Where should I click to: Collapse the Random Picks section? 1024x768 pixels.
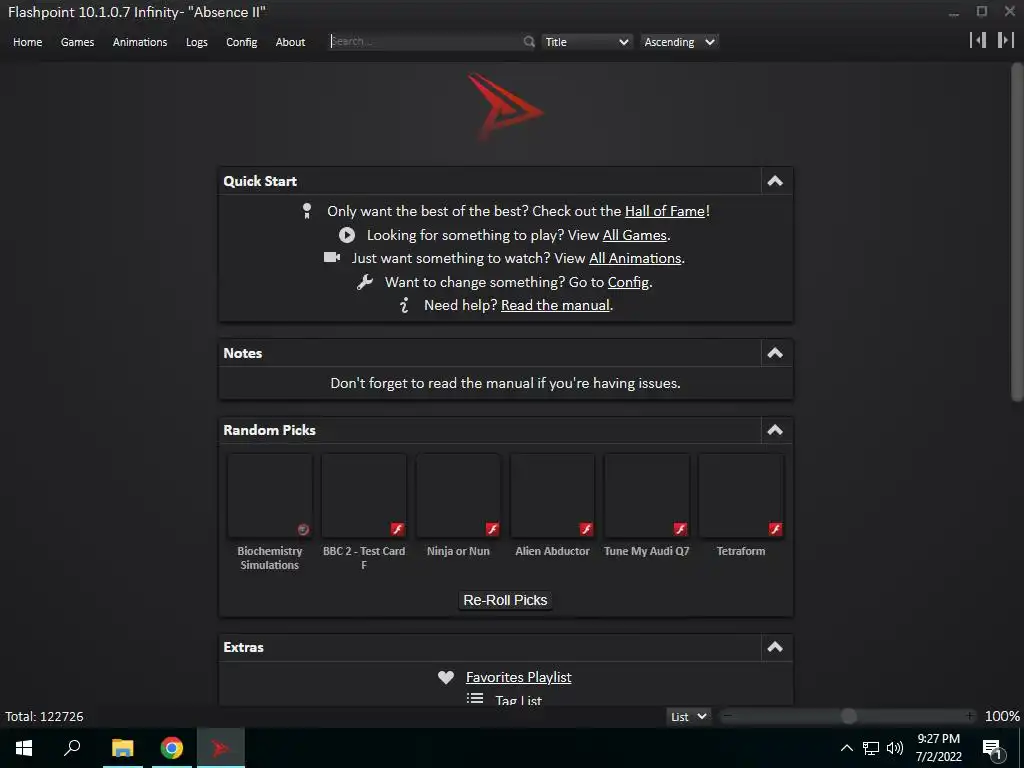coord(775,430)
